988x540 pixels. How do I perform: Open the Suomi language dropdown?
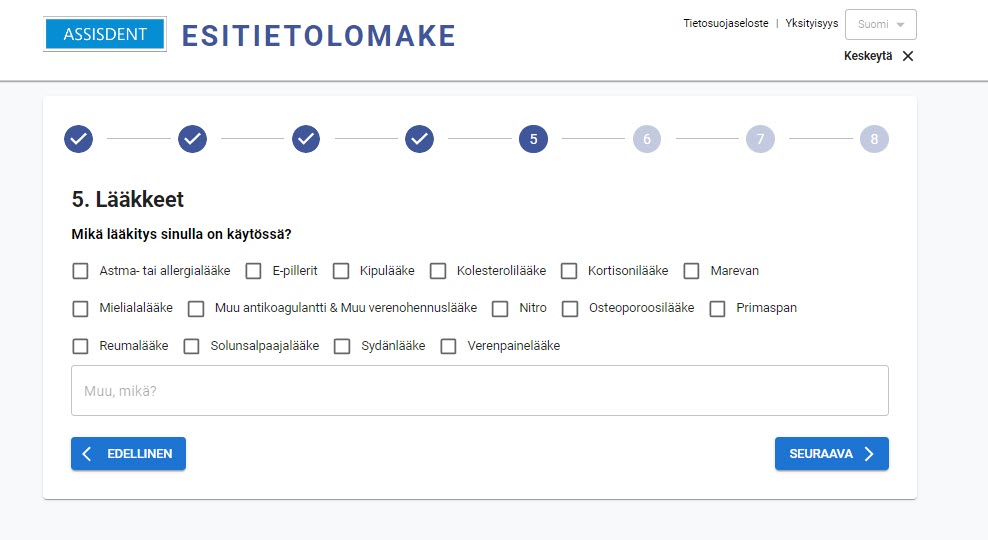coord(880,25)
